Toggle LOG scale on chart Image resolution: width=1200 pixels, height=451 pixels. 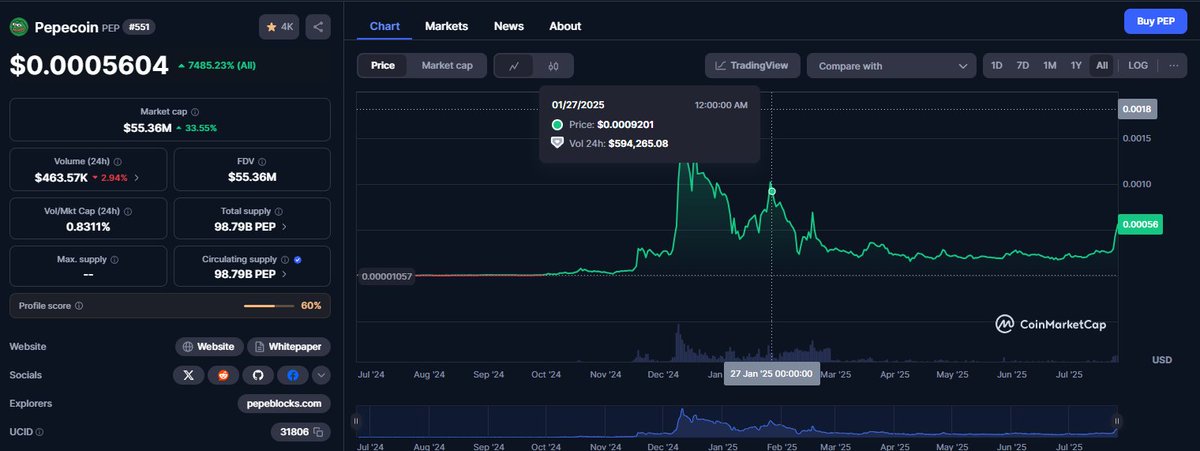1138,65
